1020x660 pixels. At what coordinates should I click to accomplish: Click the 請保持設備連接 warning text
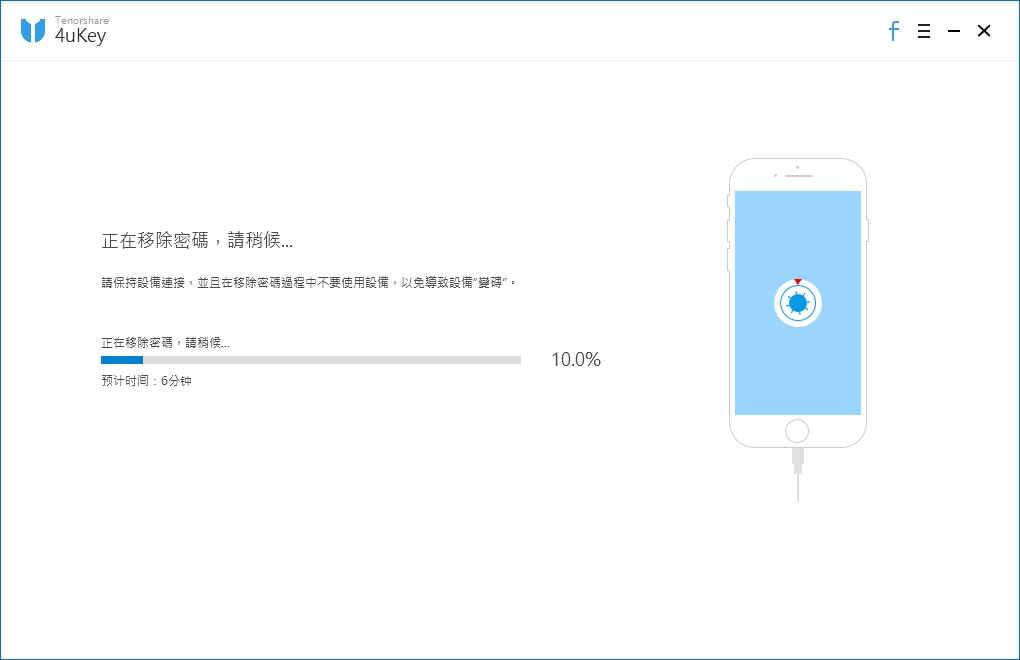(309, 282)
